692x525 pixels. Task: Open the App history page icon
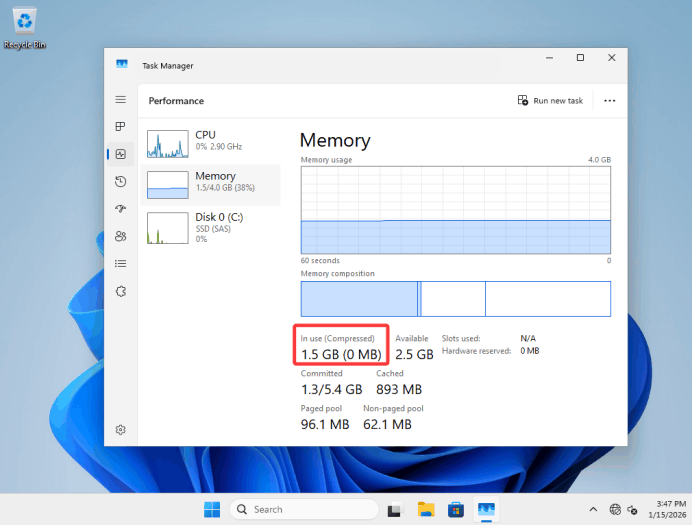click(120, 181)
